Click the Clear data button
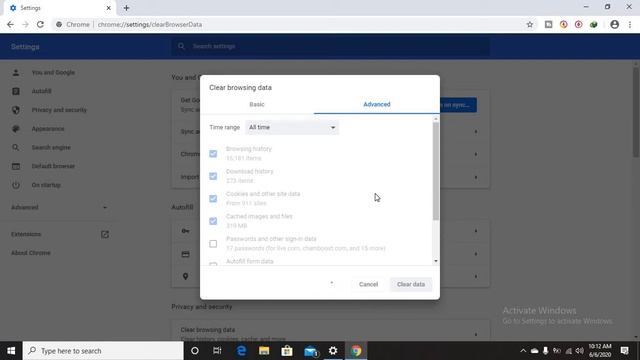Image resolution: width=640 pixels, height=360 pixels. click(411, 284)
